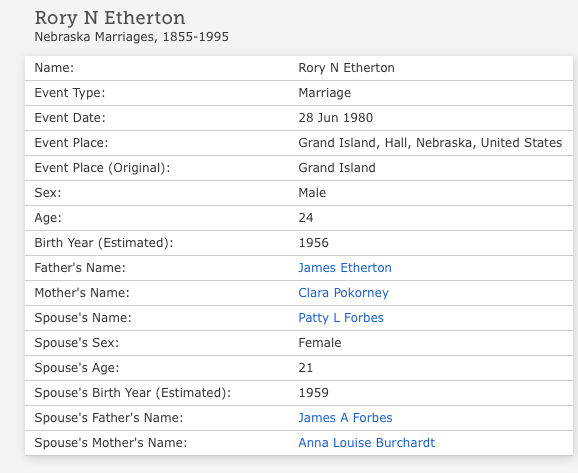
Task: Click the Nebraska Marriages, 1855-1995 subtitle
Action: click(x=132, y=37)
